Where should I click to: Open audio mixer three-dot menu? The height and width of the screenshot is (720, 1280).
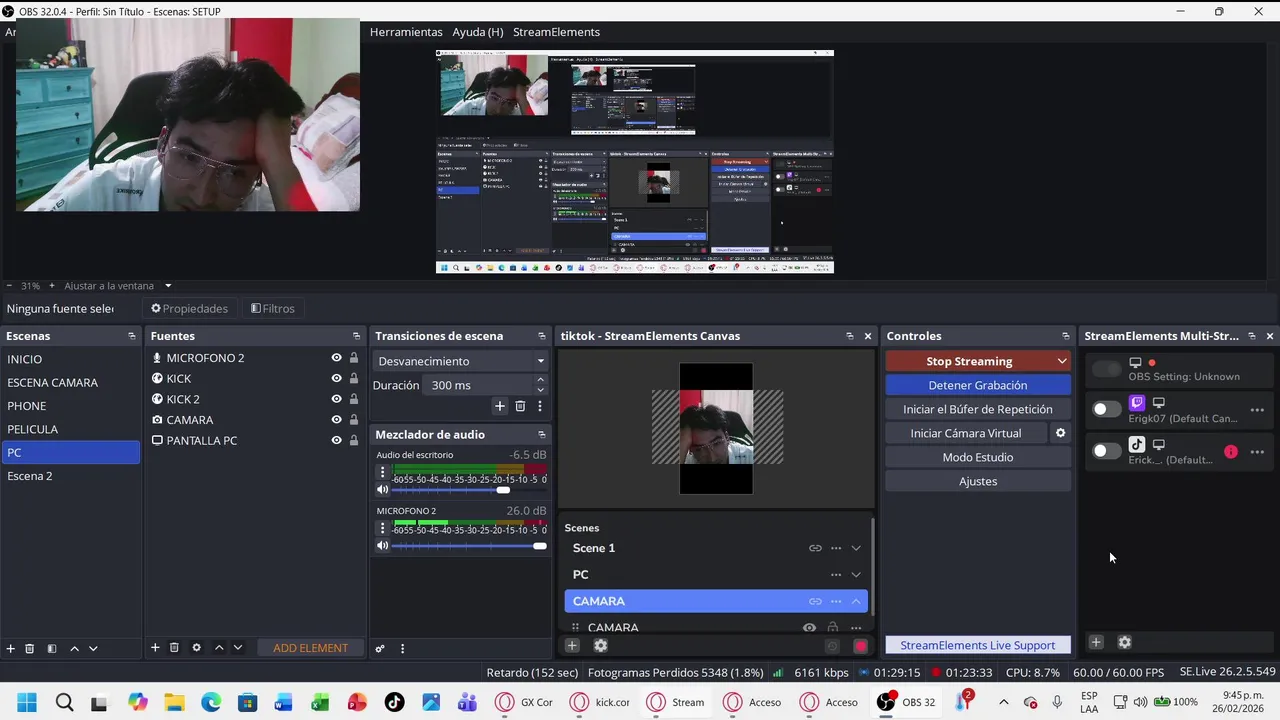[x=402, y=648]
